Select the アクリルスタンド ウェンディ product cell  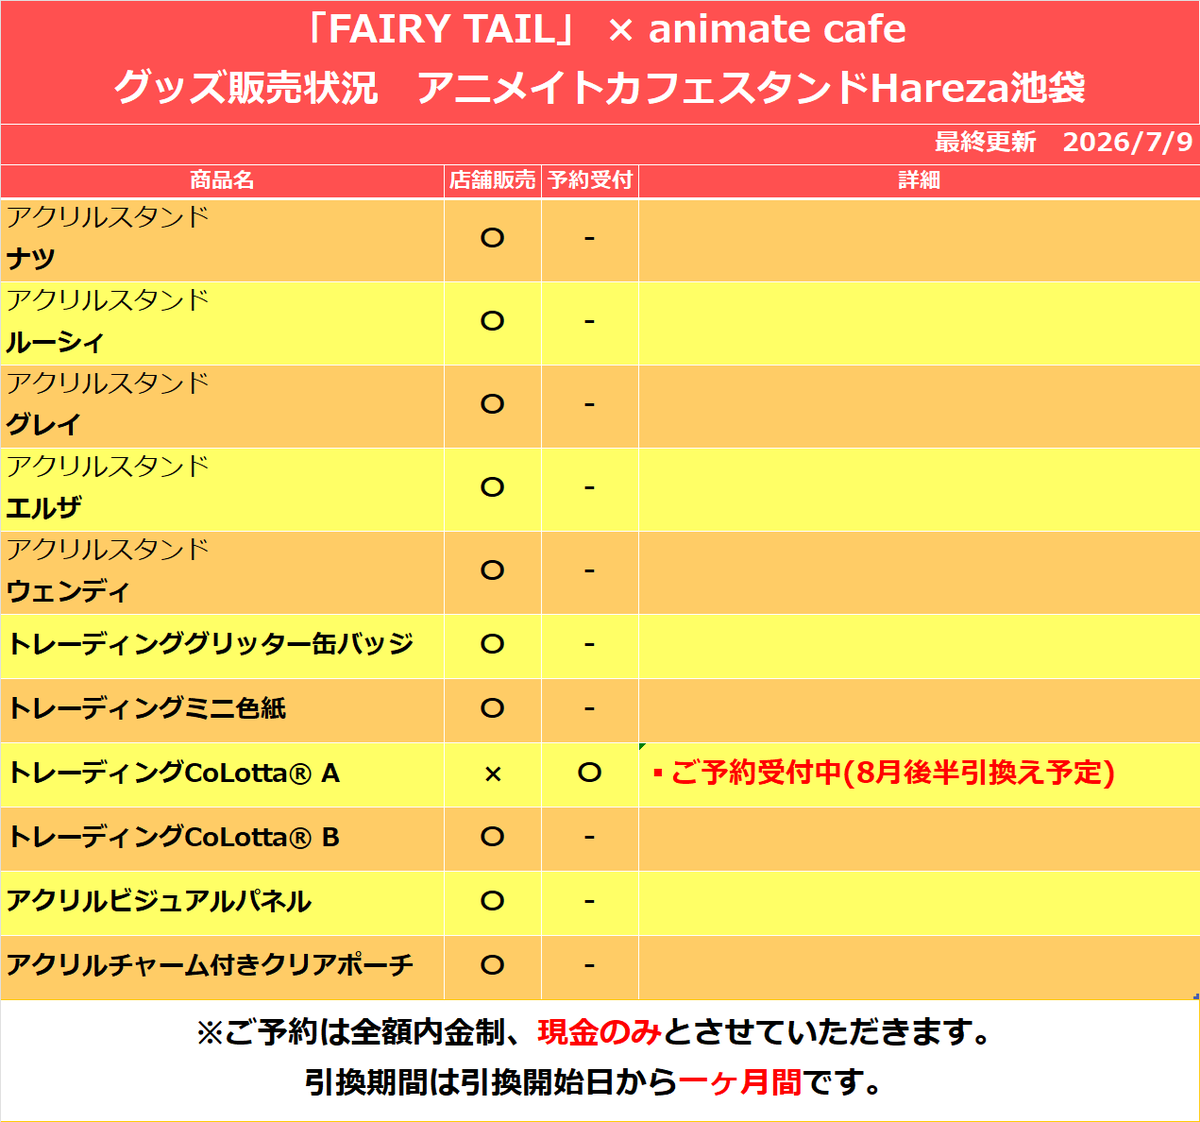[222, 572]
